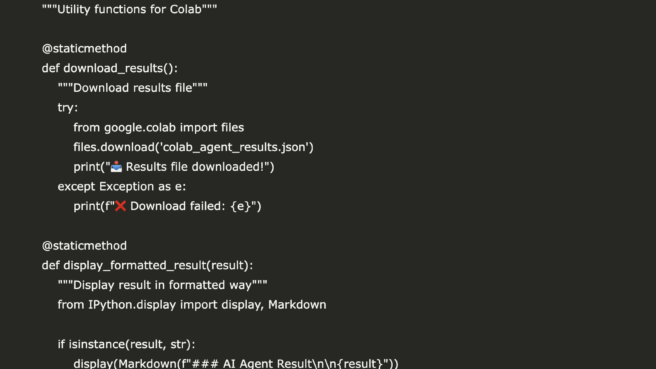Click the word Markdown in import line
The width and height of the screenshot is (656, 369).
click(297, 305)
